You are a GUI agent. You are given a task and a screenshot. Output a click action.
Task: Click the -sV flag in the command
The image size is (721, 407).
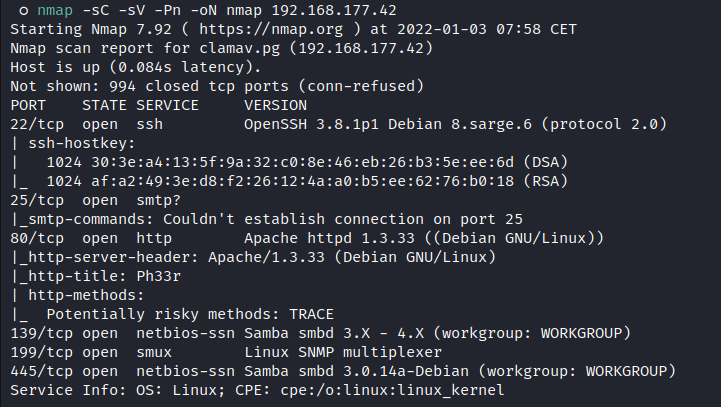123,12
